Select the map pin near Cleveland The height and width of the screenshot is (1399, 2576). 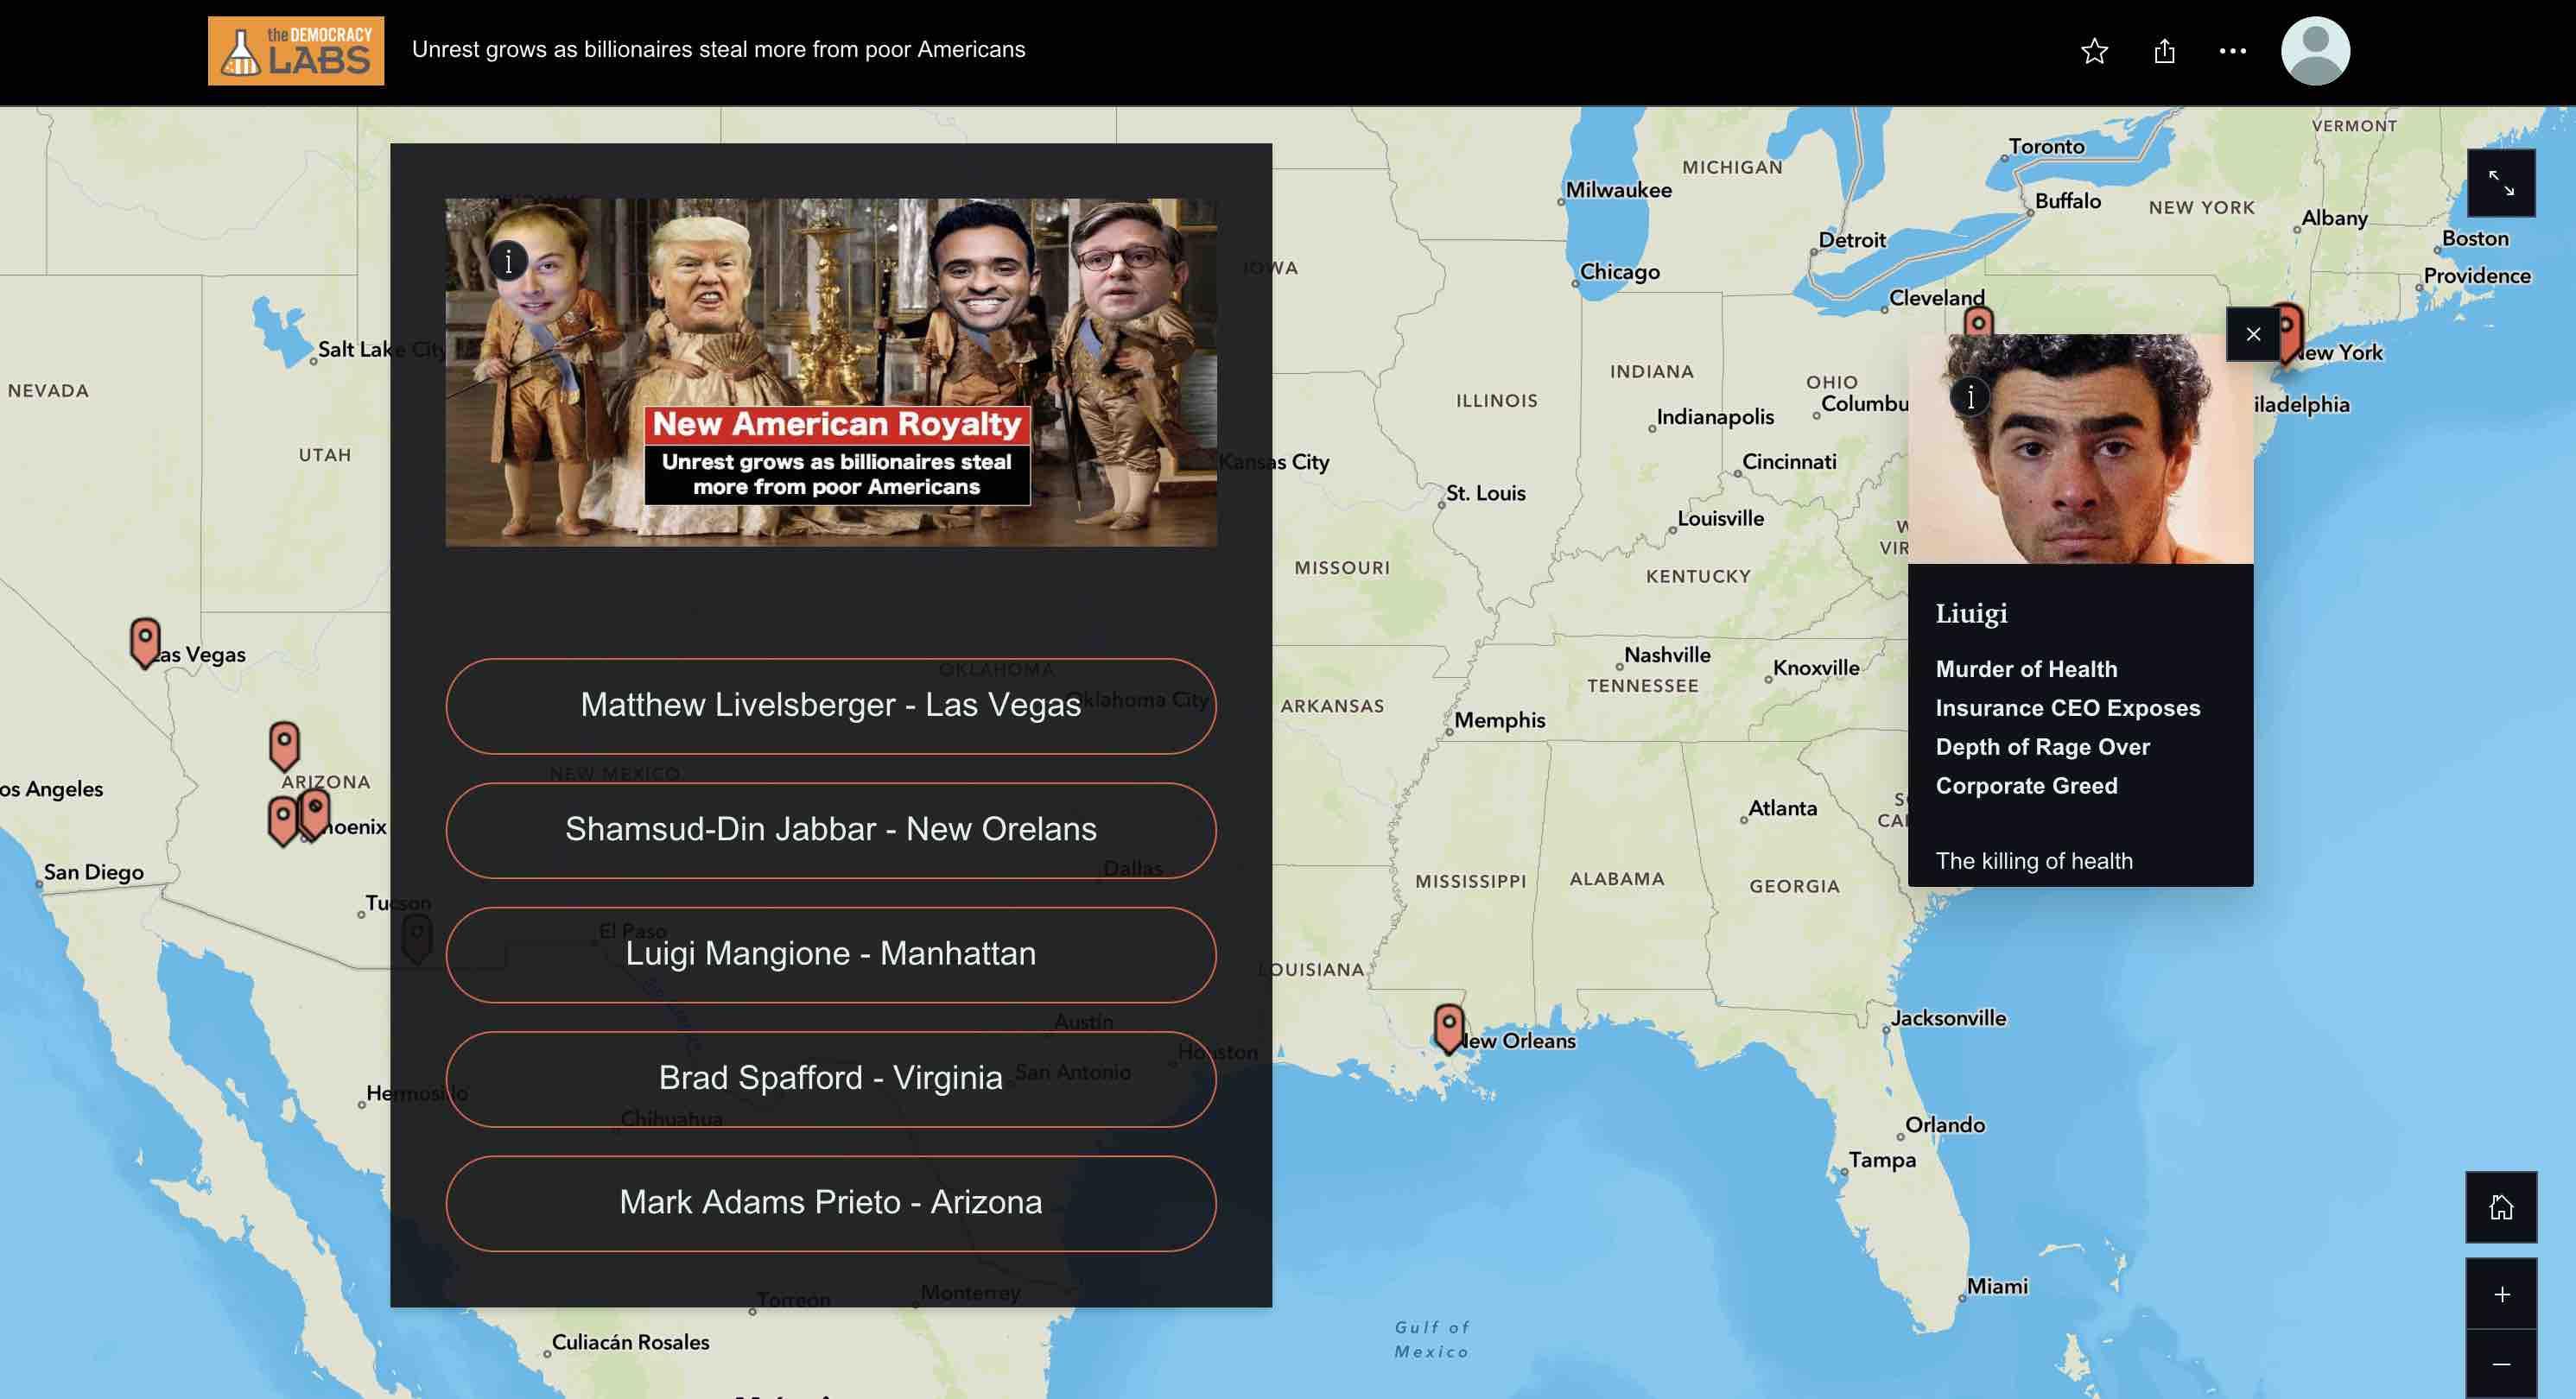tap(1978, 322)
